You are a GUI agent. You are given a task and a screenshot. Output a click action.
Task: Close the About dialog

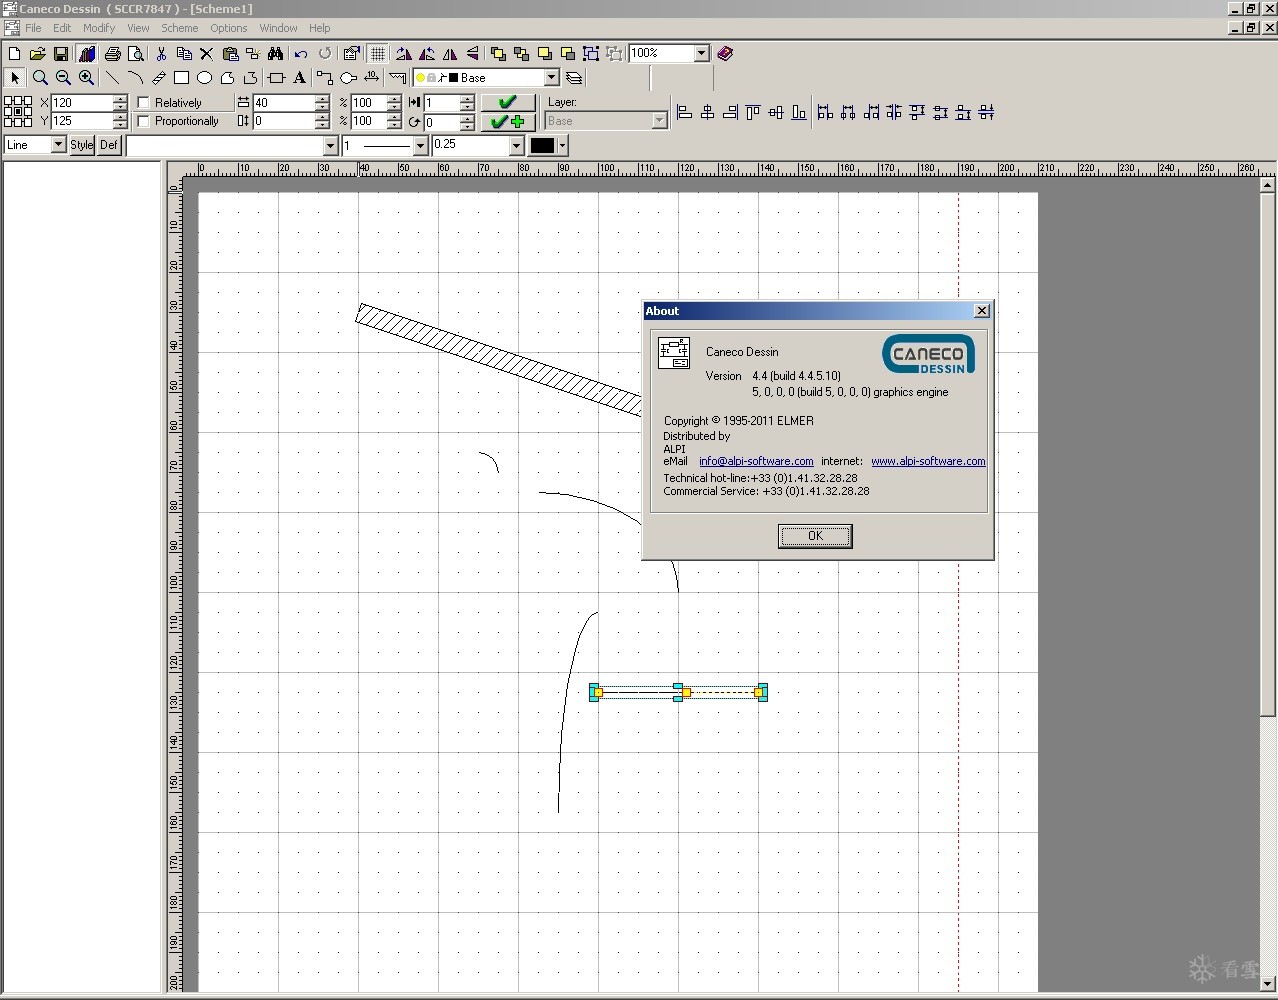(982, 311)
